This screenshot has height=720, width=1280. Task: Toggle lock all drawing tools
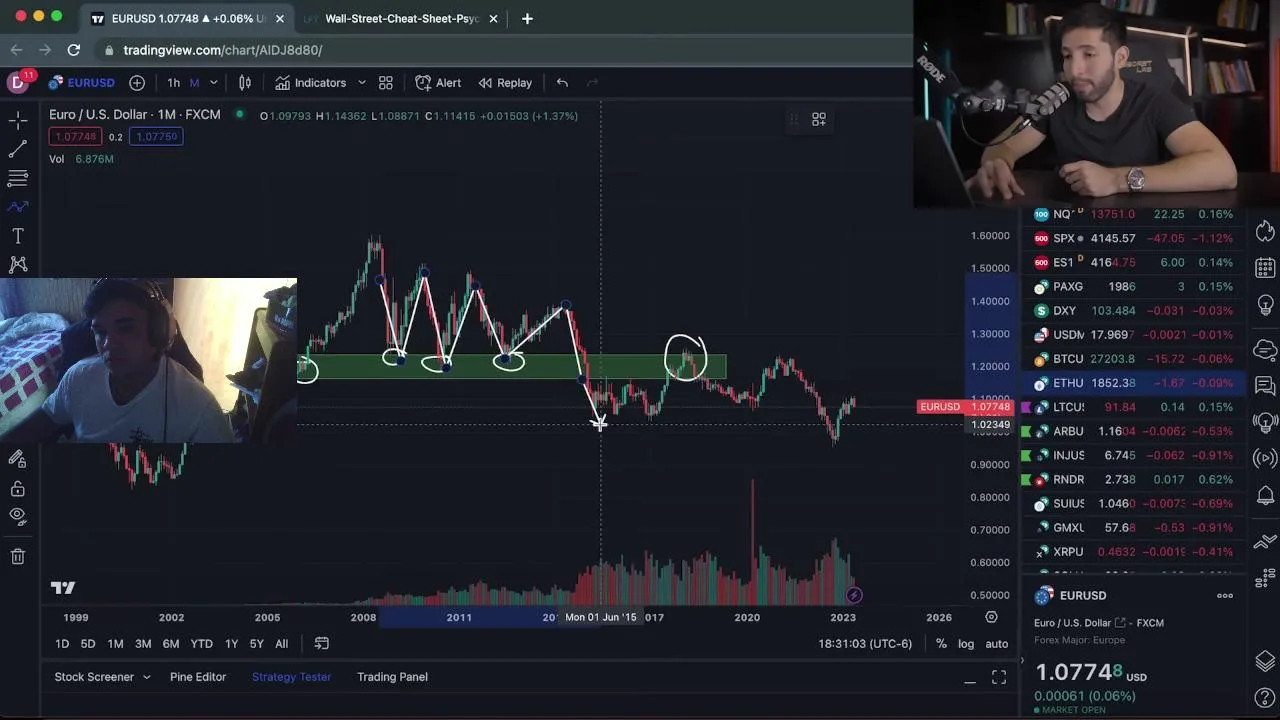coord(18,489)
